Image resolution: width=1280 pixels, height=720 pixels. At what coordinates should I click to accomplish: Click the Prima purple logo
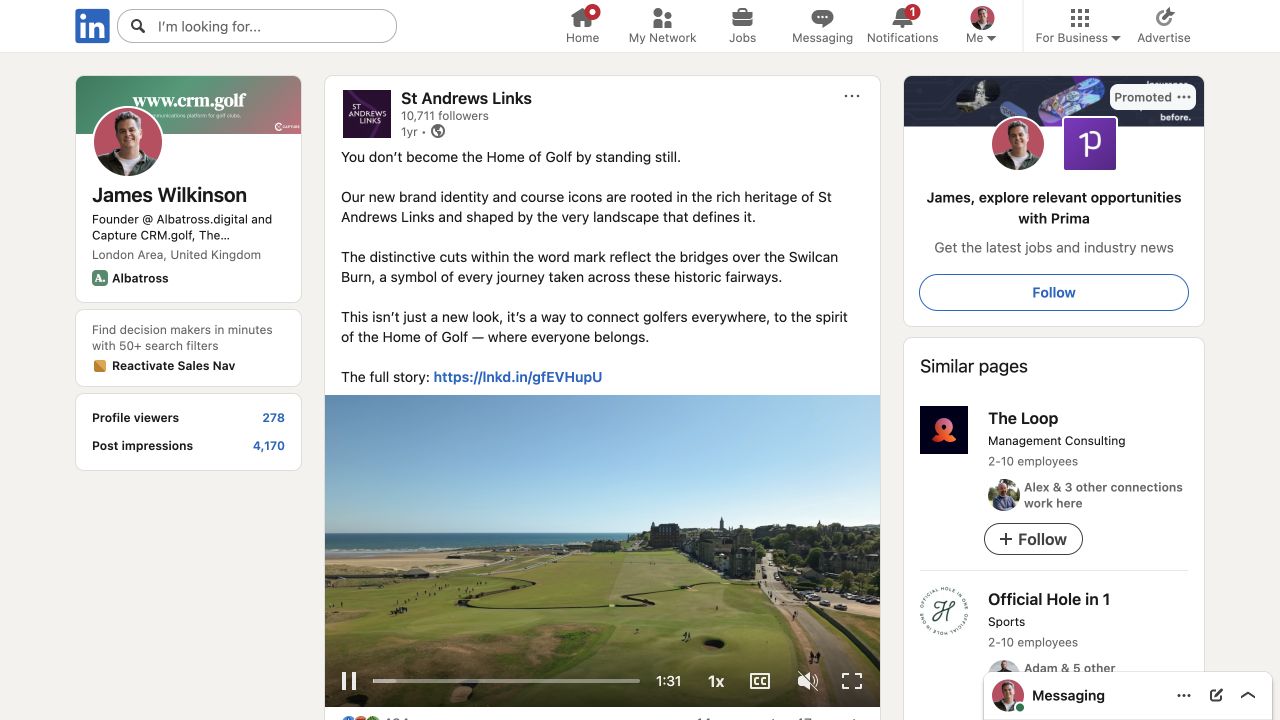tap(1090, 143)
